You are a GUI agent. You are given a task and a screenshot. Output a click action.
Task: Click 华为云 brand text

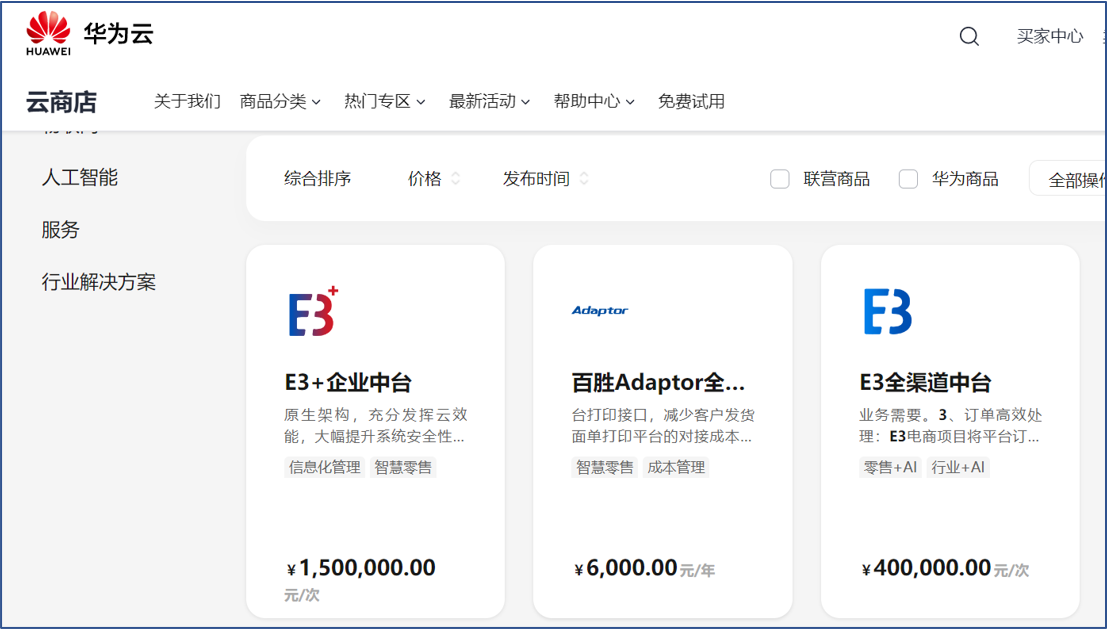119,33
